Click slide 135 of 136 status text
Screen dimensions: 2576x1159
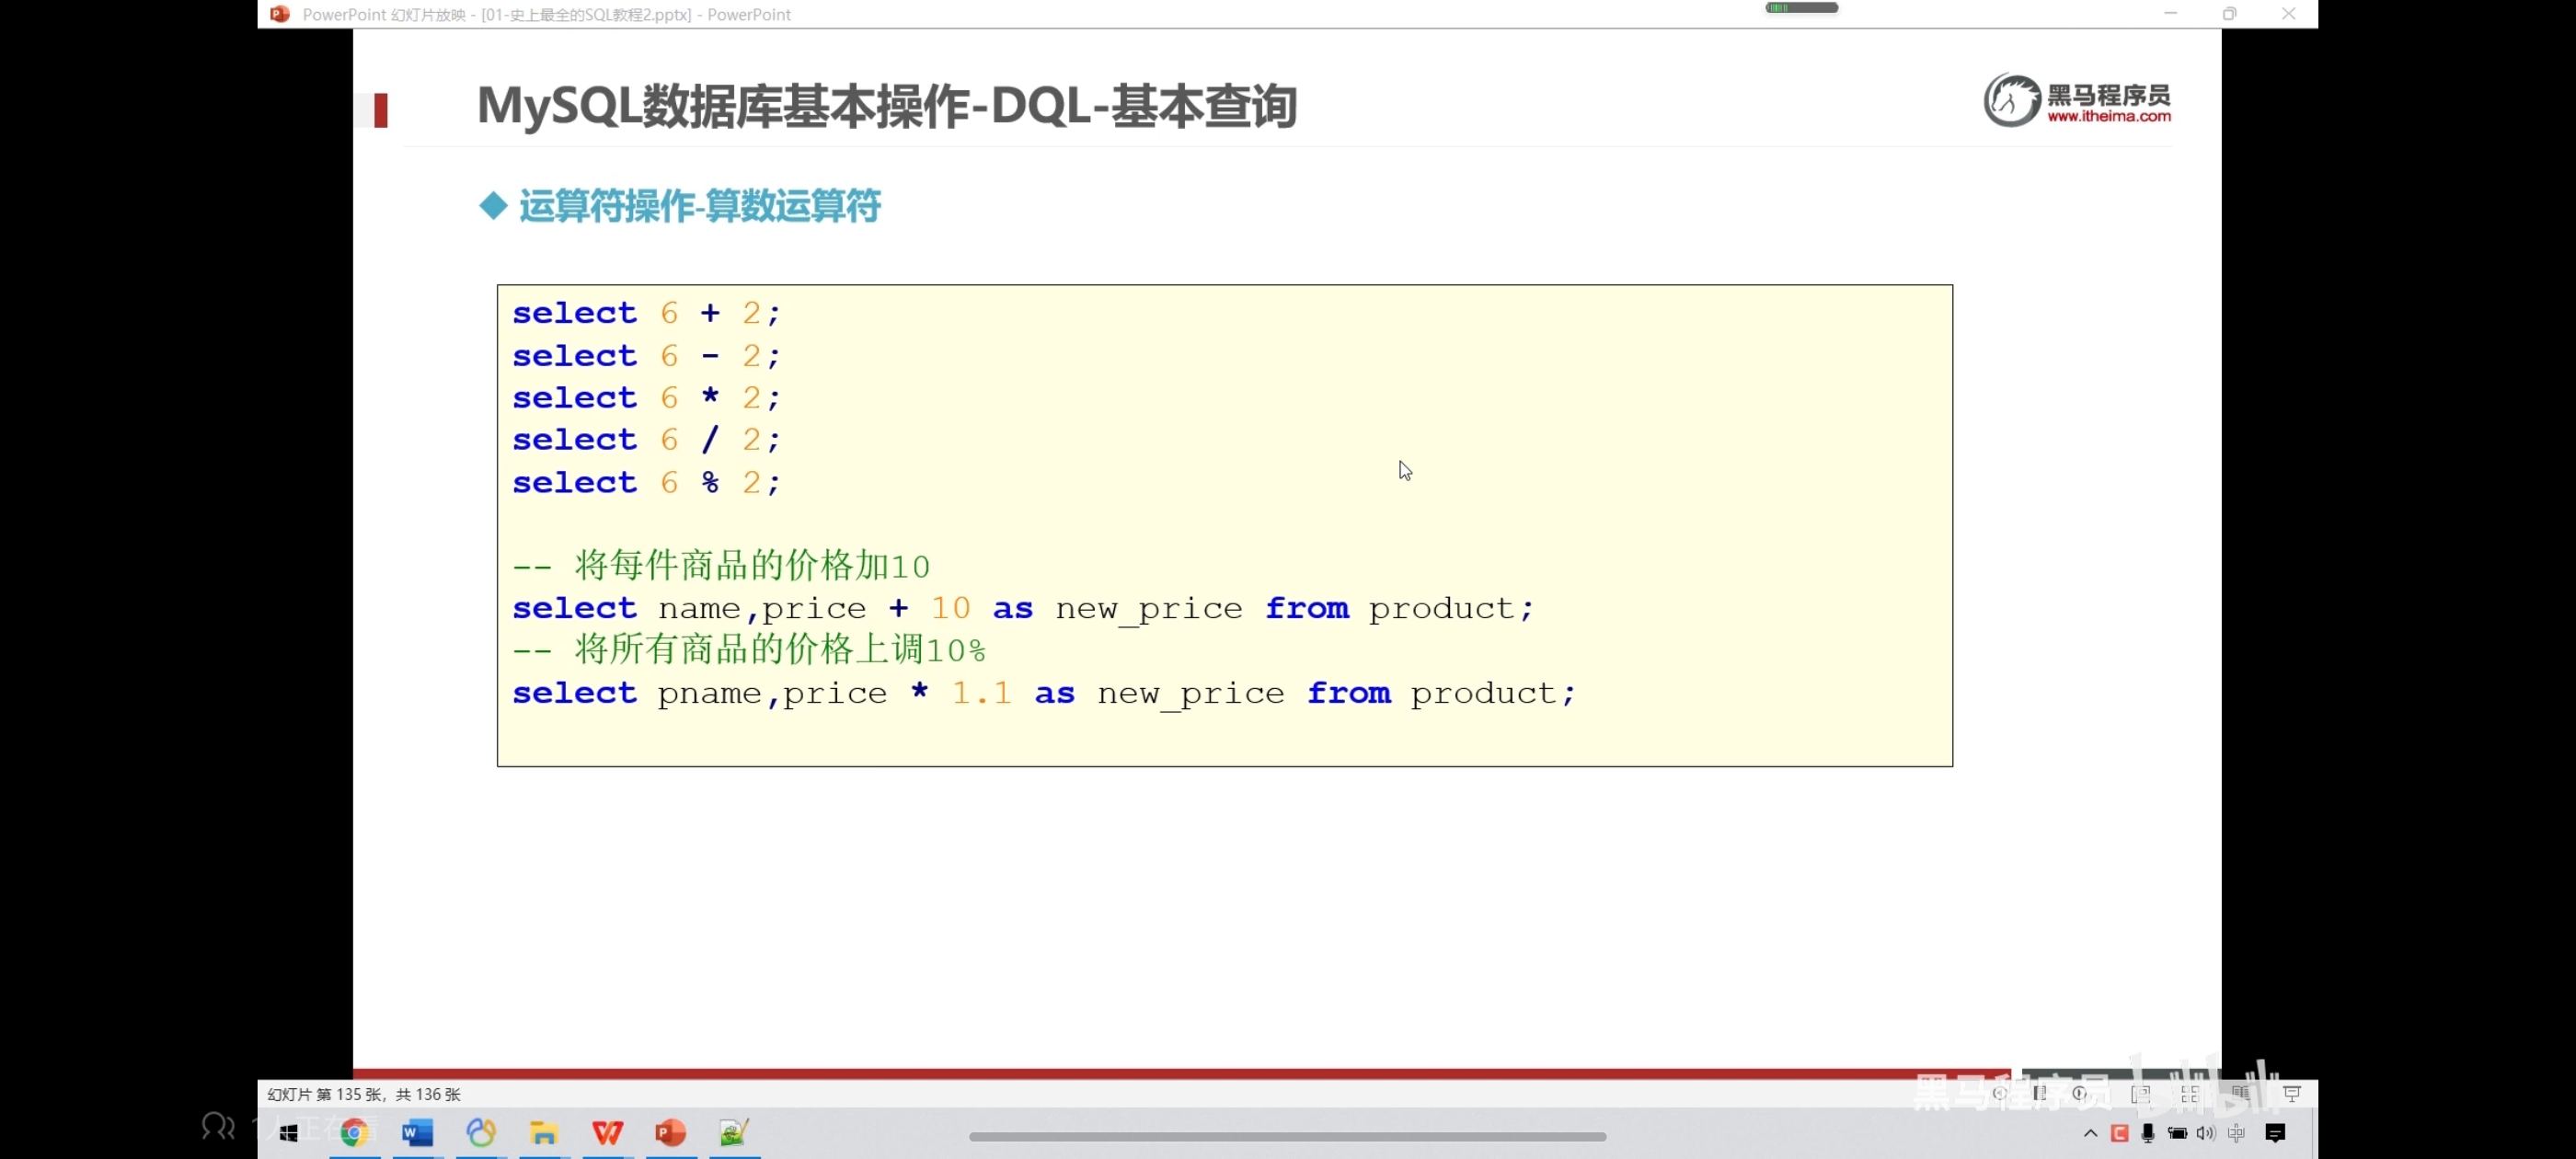point(364,1094)
